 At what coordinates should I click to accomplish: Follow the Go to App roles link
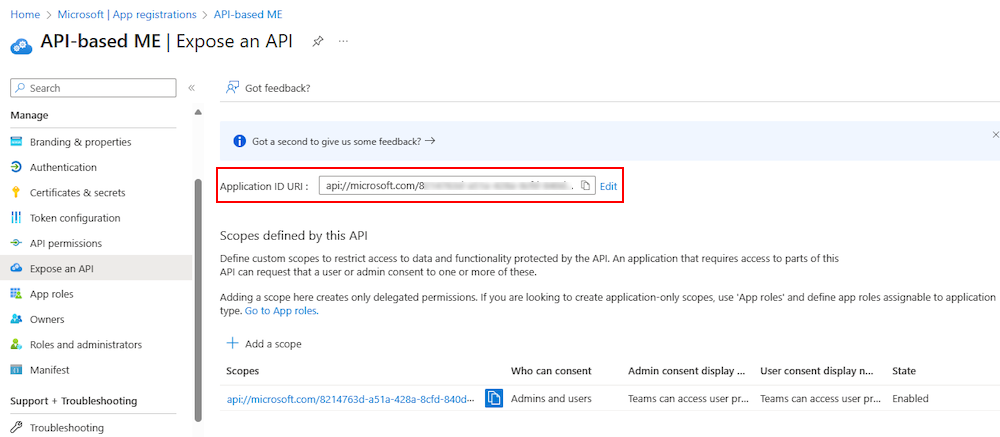[x=281, y=311]
